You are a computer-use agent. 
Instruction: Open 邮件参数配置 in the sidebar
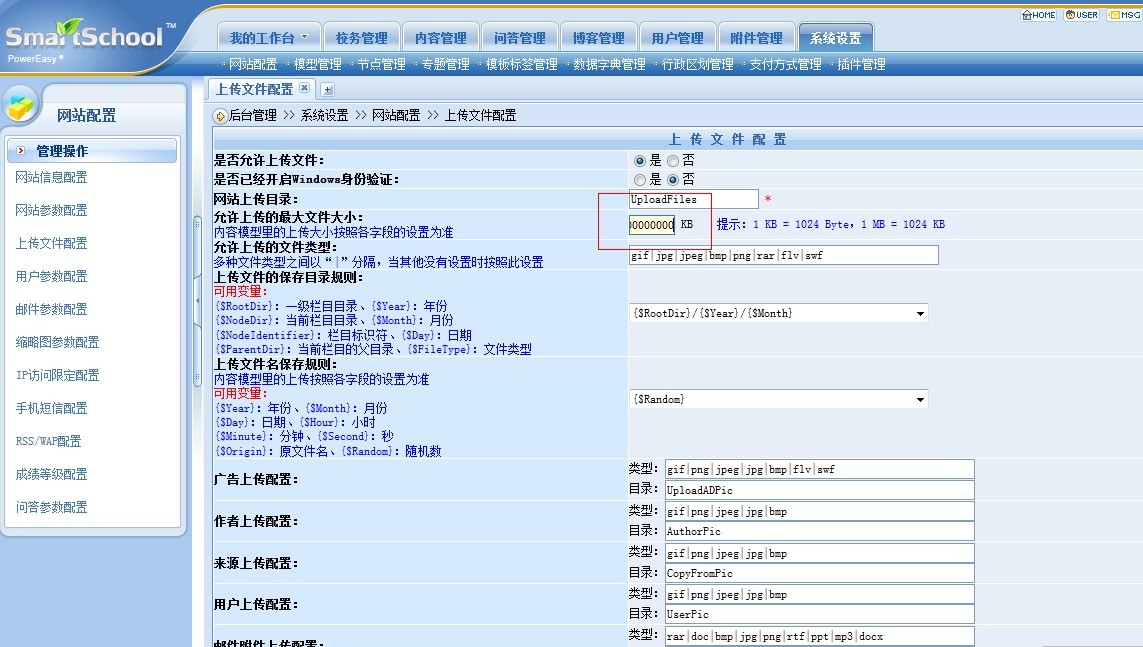51,309
